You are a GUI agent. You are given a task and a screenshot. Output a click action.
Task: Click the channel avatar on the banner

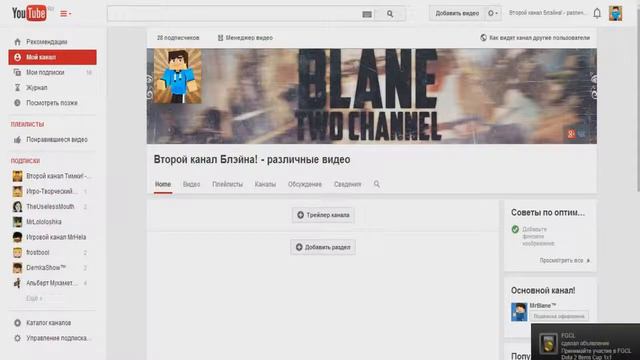(x=177, y=76)
